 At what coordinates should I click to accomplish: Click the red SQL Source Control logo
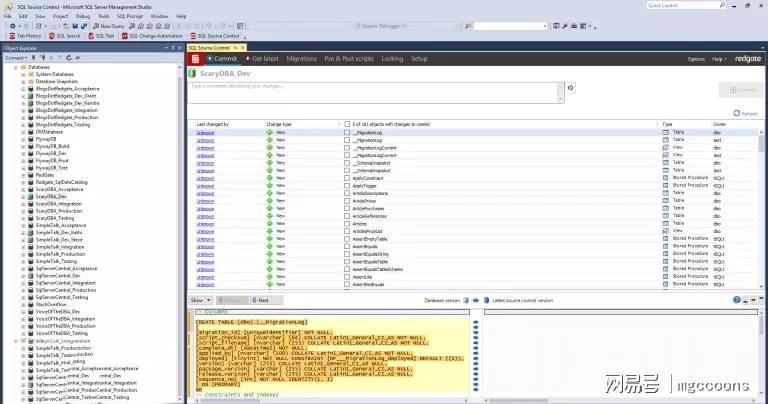(196, 59)
